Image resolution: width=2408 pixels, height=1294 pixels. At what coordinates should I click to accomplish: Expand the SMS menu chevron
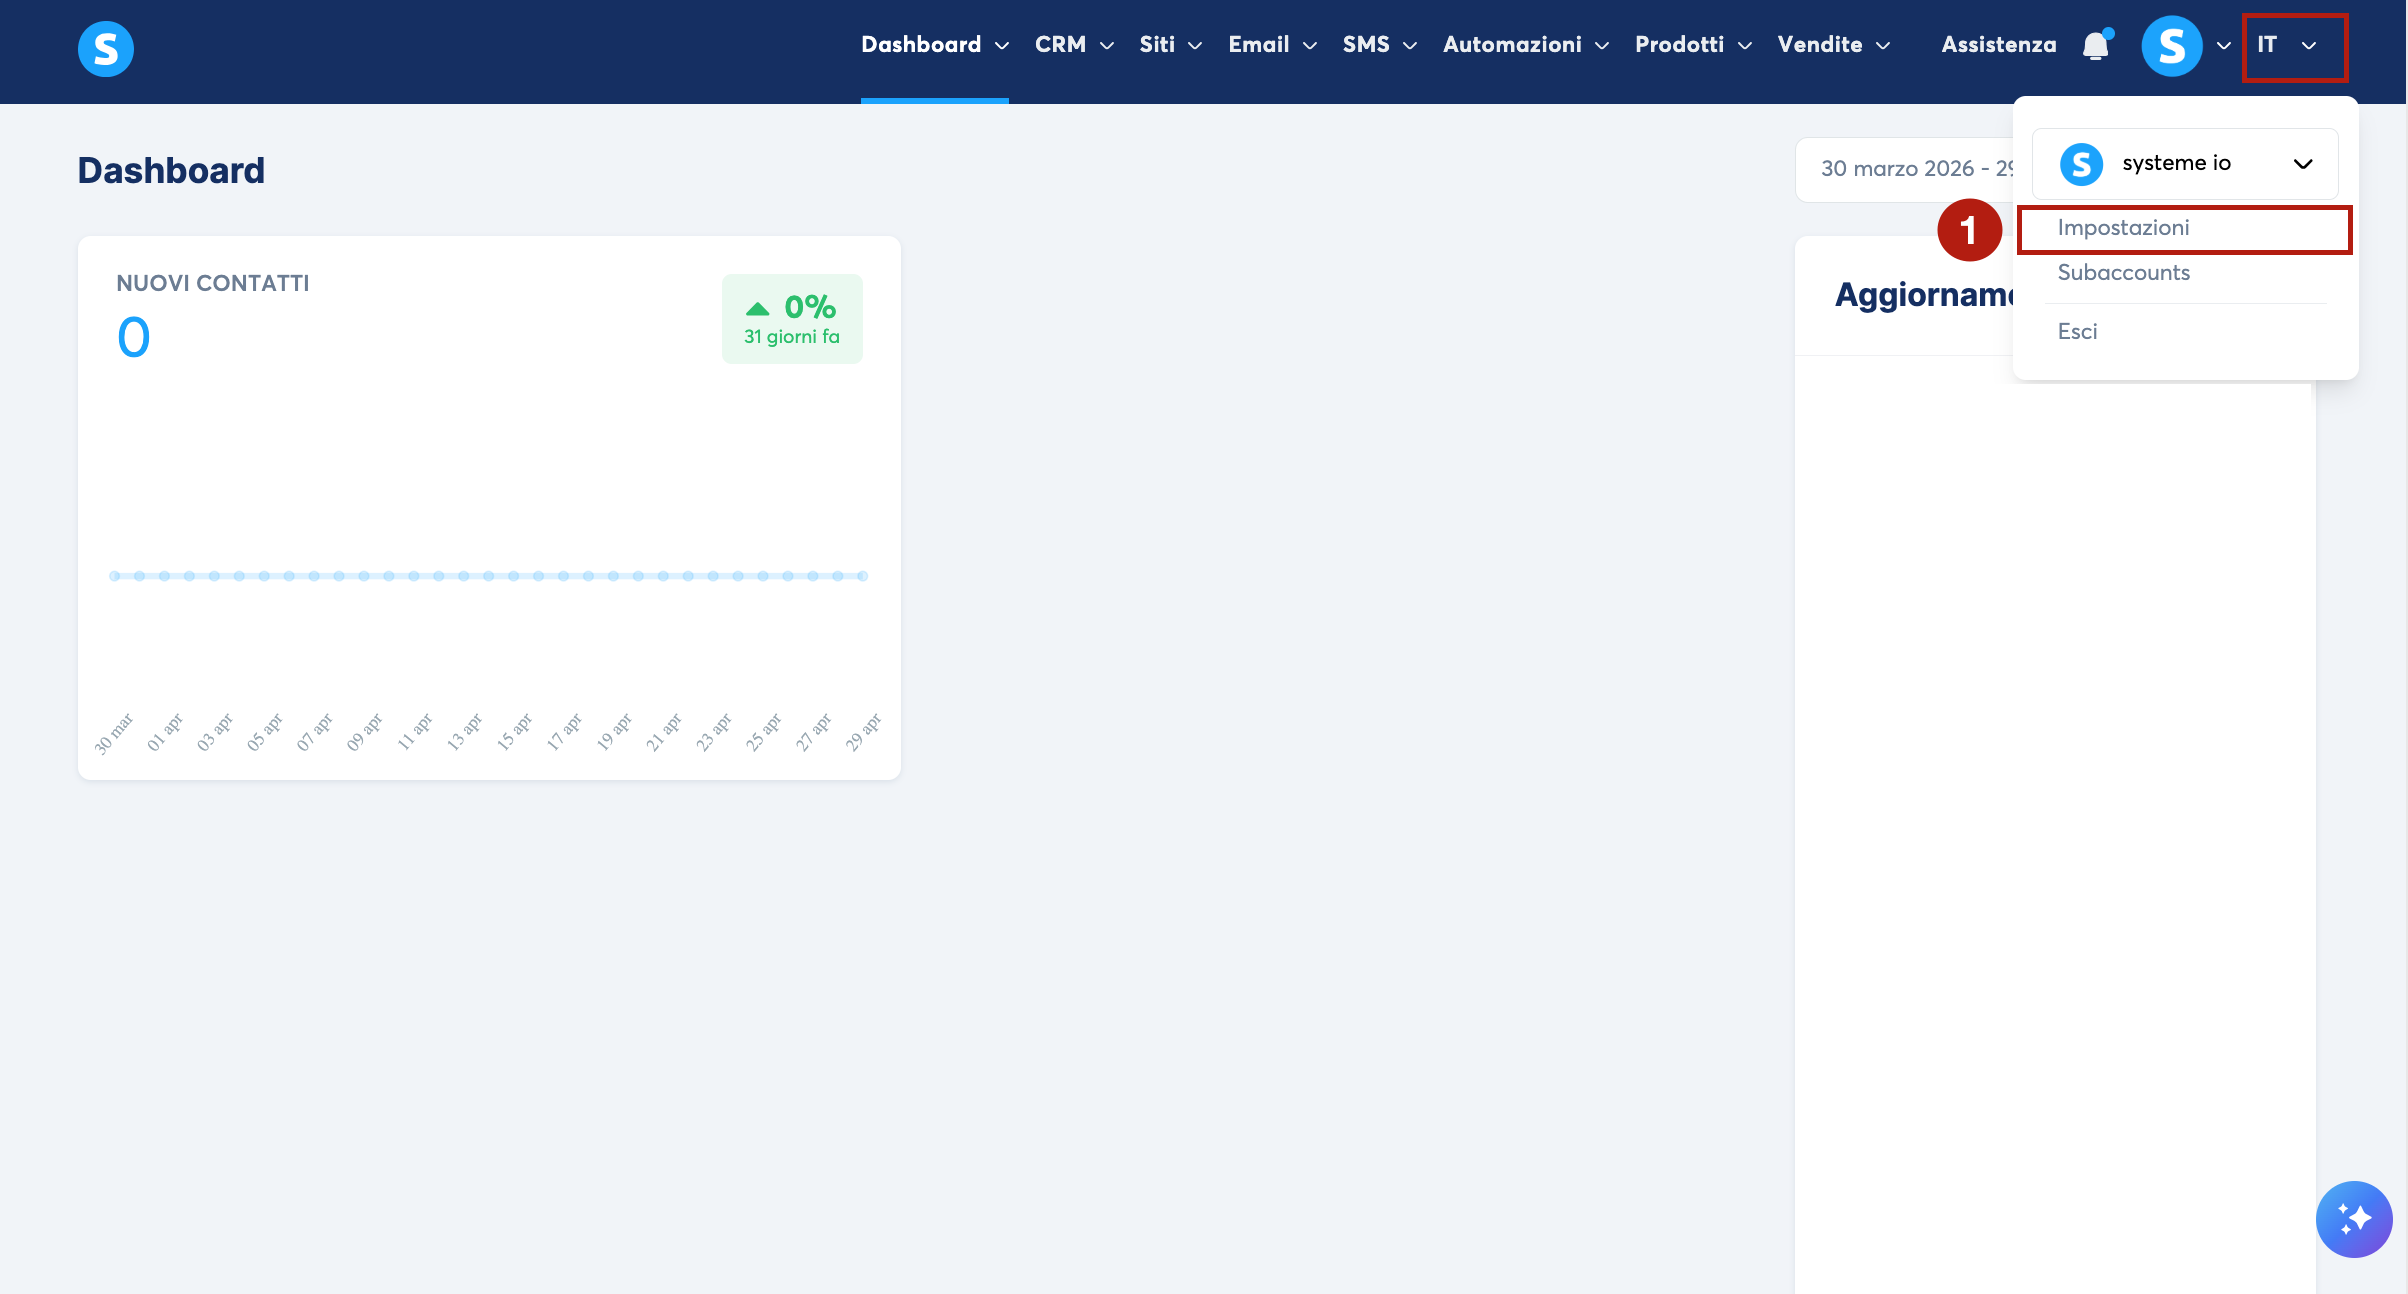1410,46
